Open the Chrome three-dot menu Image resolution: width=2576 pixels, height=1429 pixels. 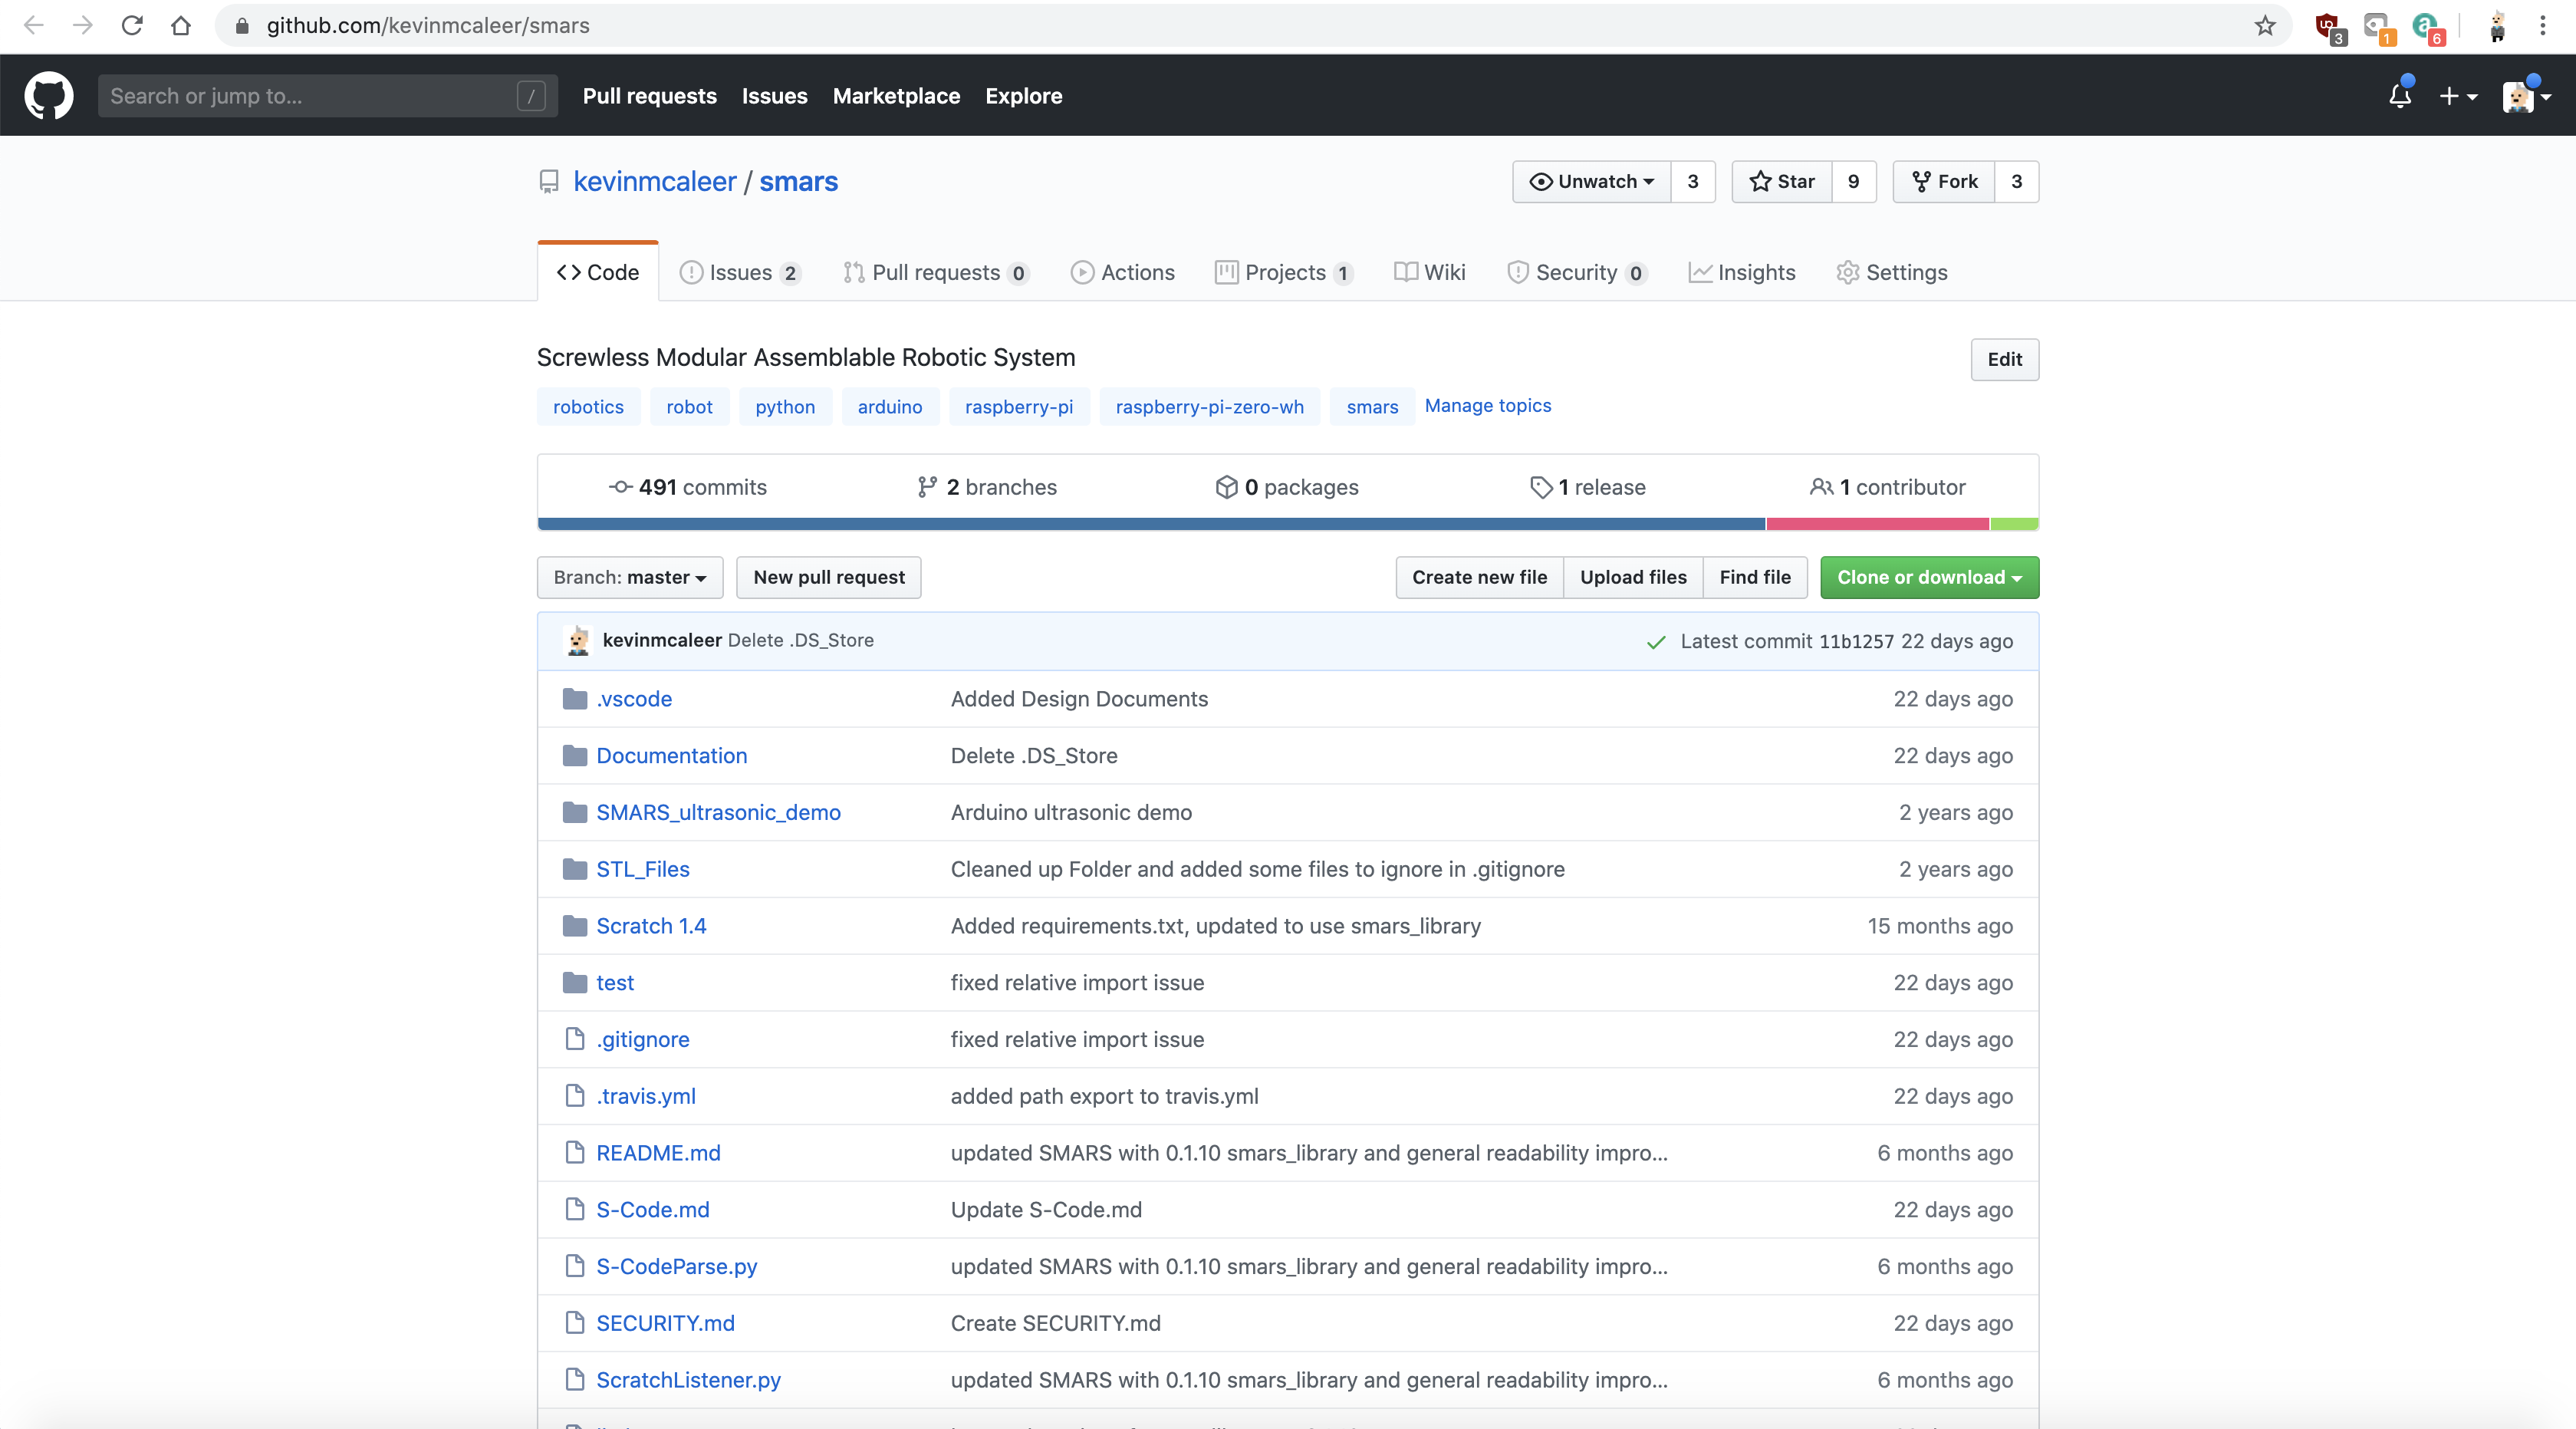(x=2542, y=25)
